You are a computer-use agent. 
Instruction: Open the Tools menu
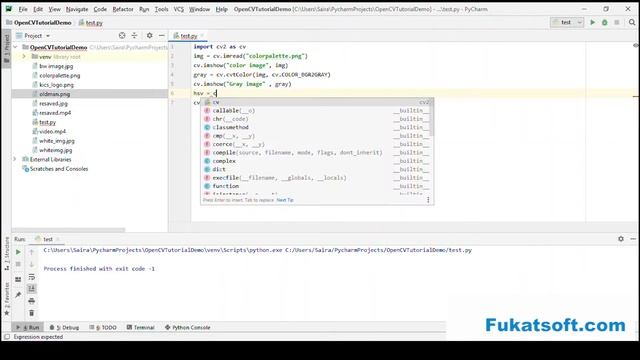click(x=161, y=9)
